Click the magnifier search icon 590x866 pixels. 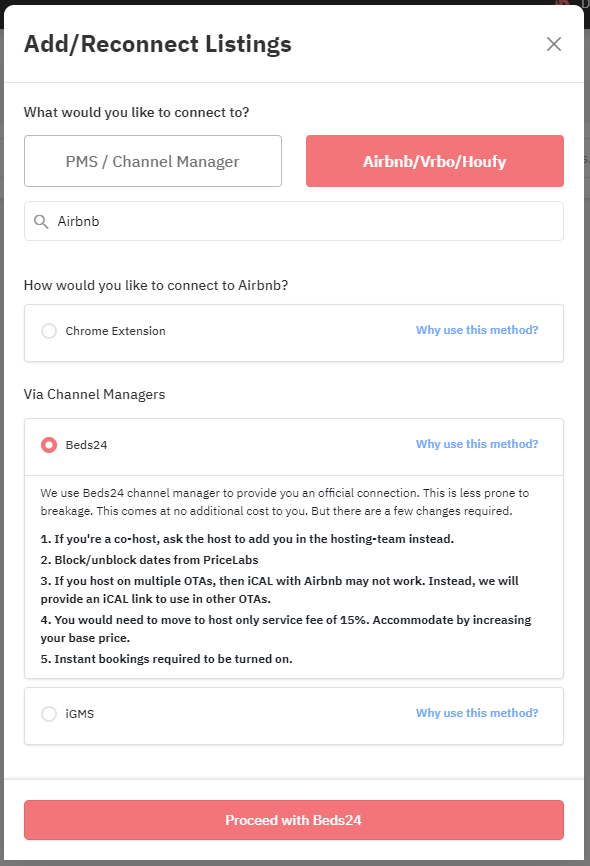[x=41, y=221]
